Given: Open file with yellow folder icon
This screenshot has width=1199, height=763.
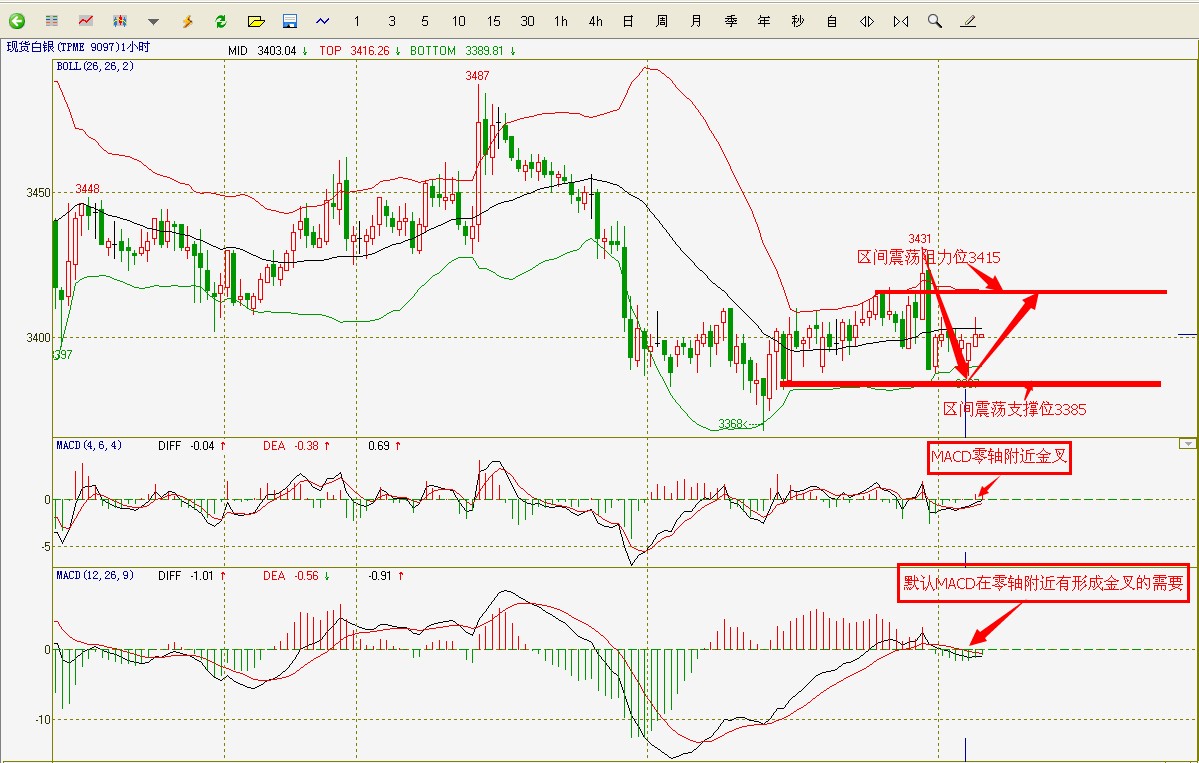Looking at the screenshot, I should pyautogui.click(x=255, y=20).
